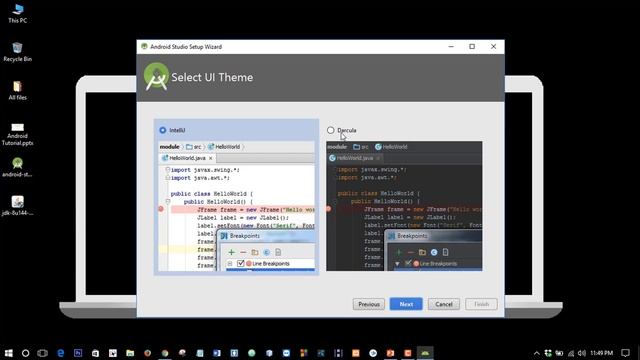Open the volume control in system tray
The width and height of the screenshot is (640, 360).
(x=582, y=353)
